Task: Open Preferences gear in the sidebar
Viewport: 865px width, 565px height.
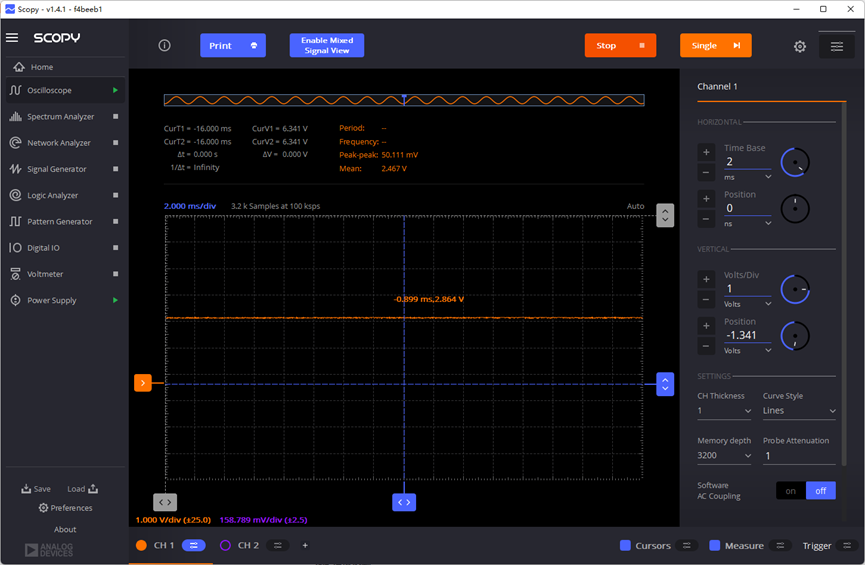Action: (x=43, y=508)
